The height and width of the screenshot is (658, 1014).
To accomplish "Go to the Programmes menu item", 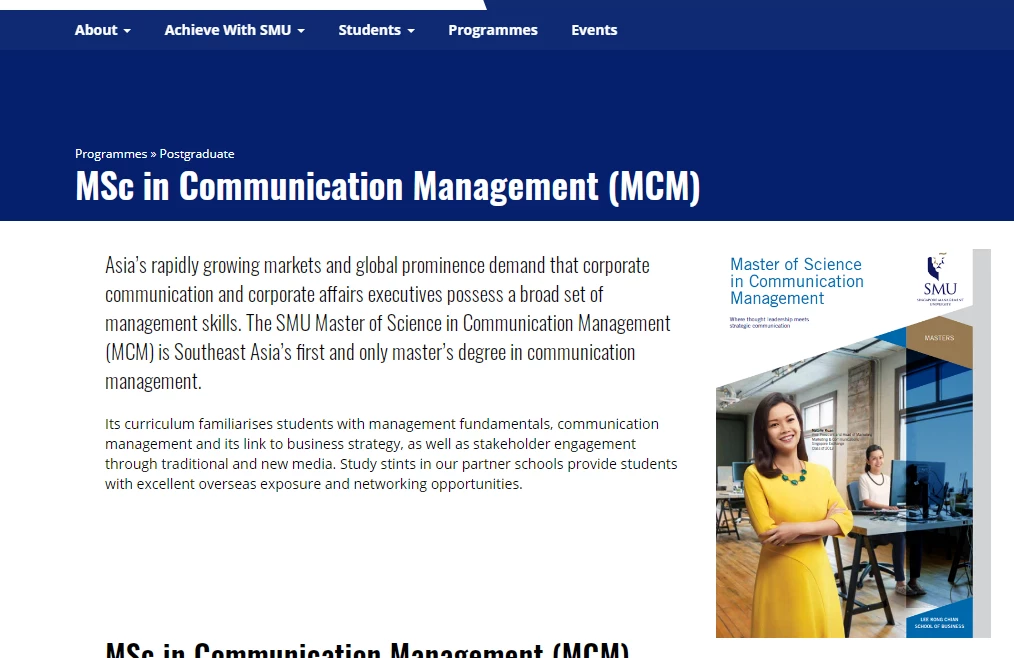I will 493,30.
